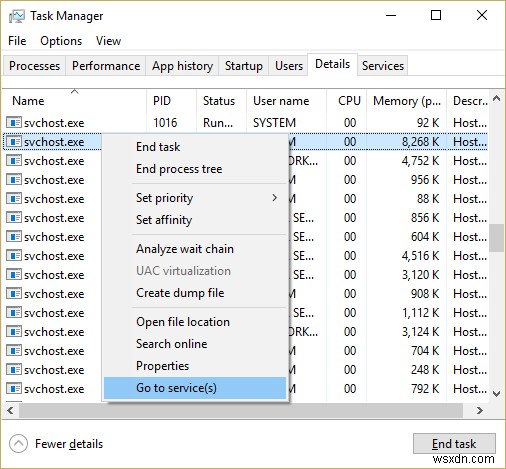Screen dimensions: 506x469
Task: Click the 4,752 K memory value
Action: (x=420, y=161)
